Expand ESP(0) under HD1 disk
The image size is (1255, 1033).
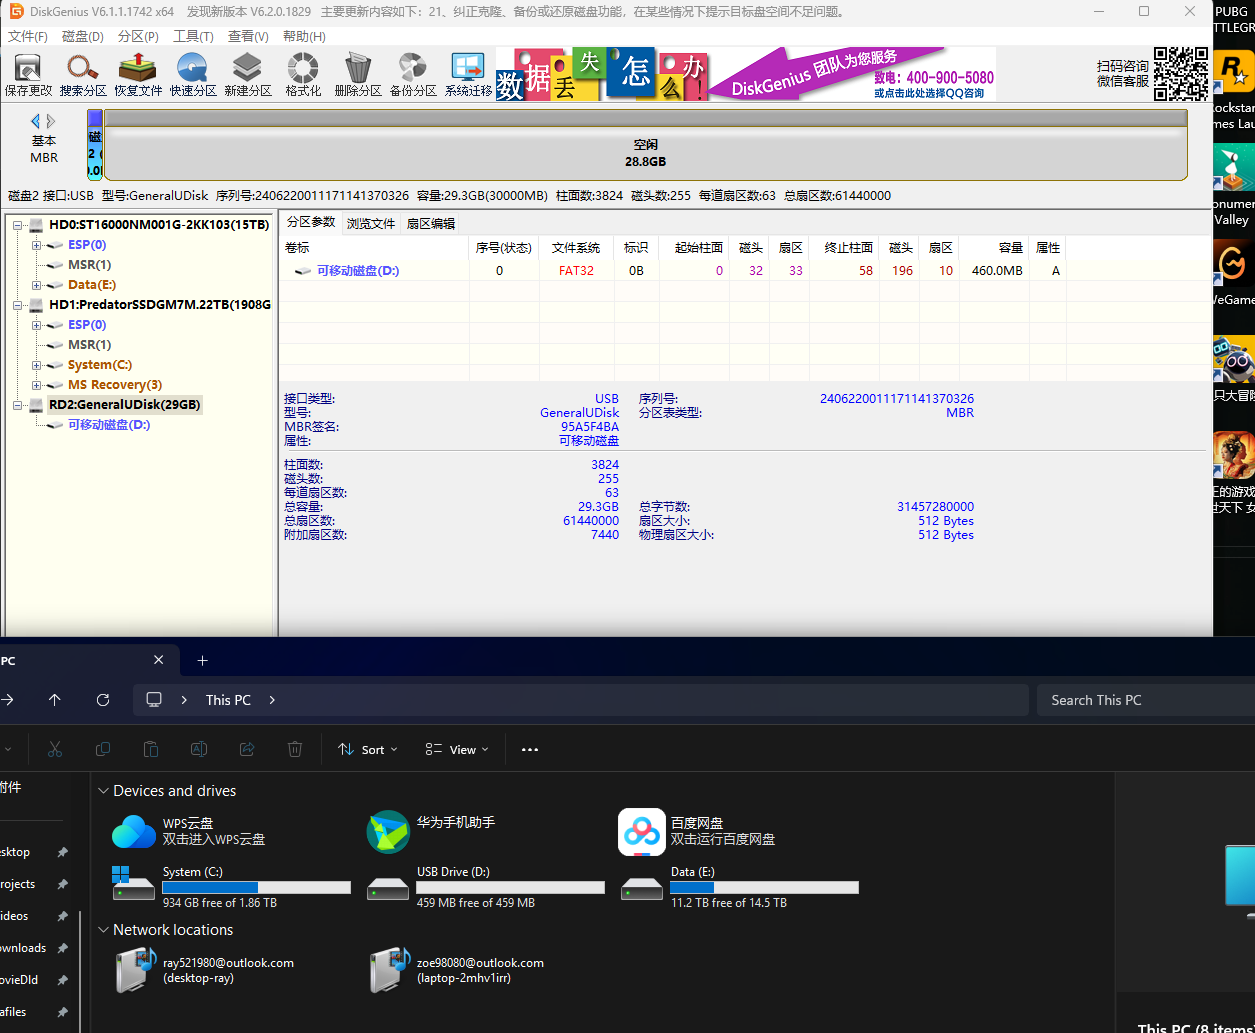click(x=36, y=325)
